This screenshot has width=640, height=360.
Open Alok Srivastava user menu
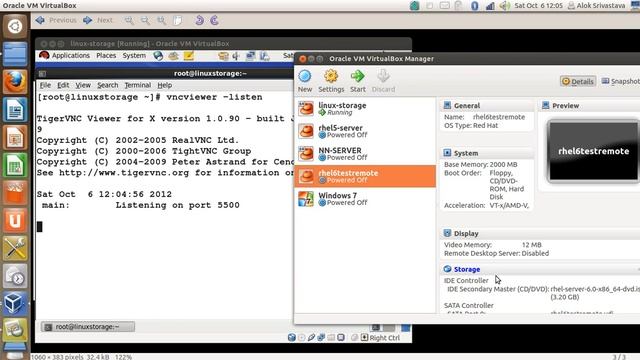[x=596, y=6]
